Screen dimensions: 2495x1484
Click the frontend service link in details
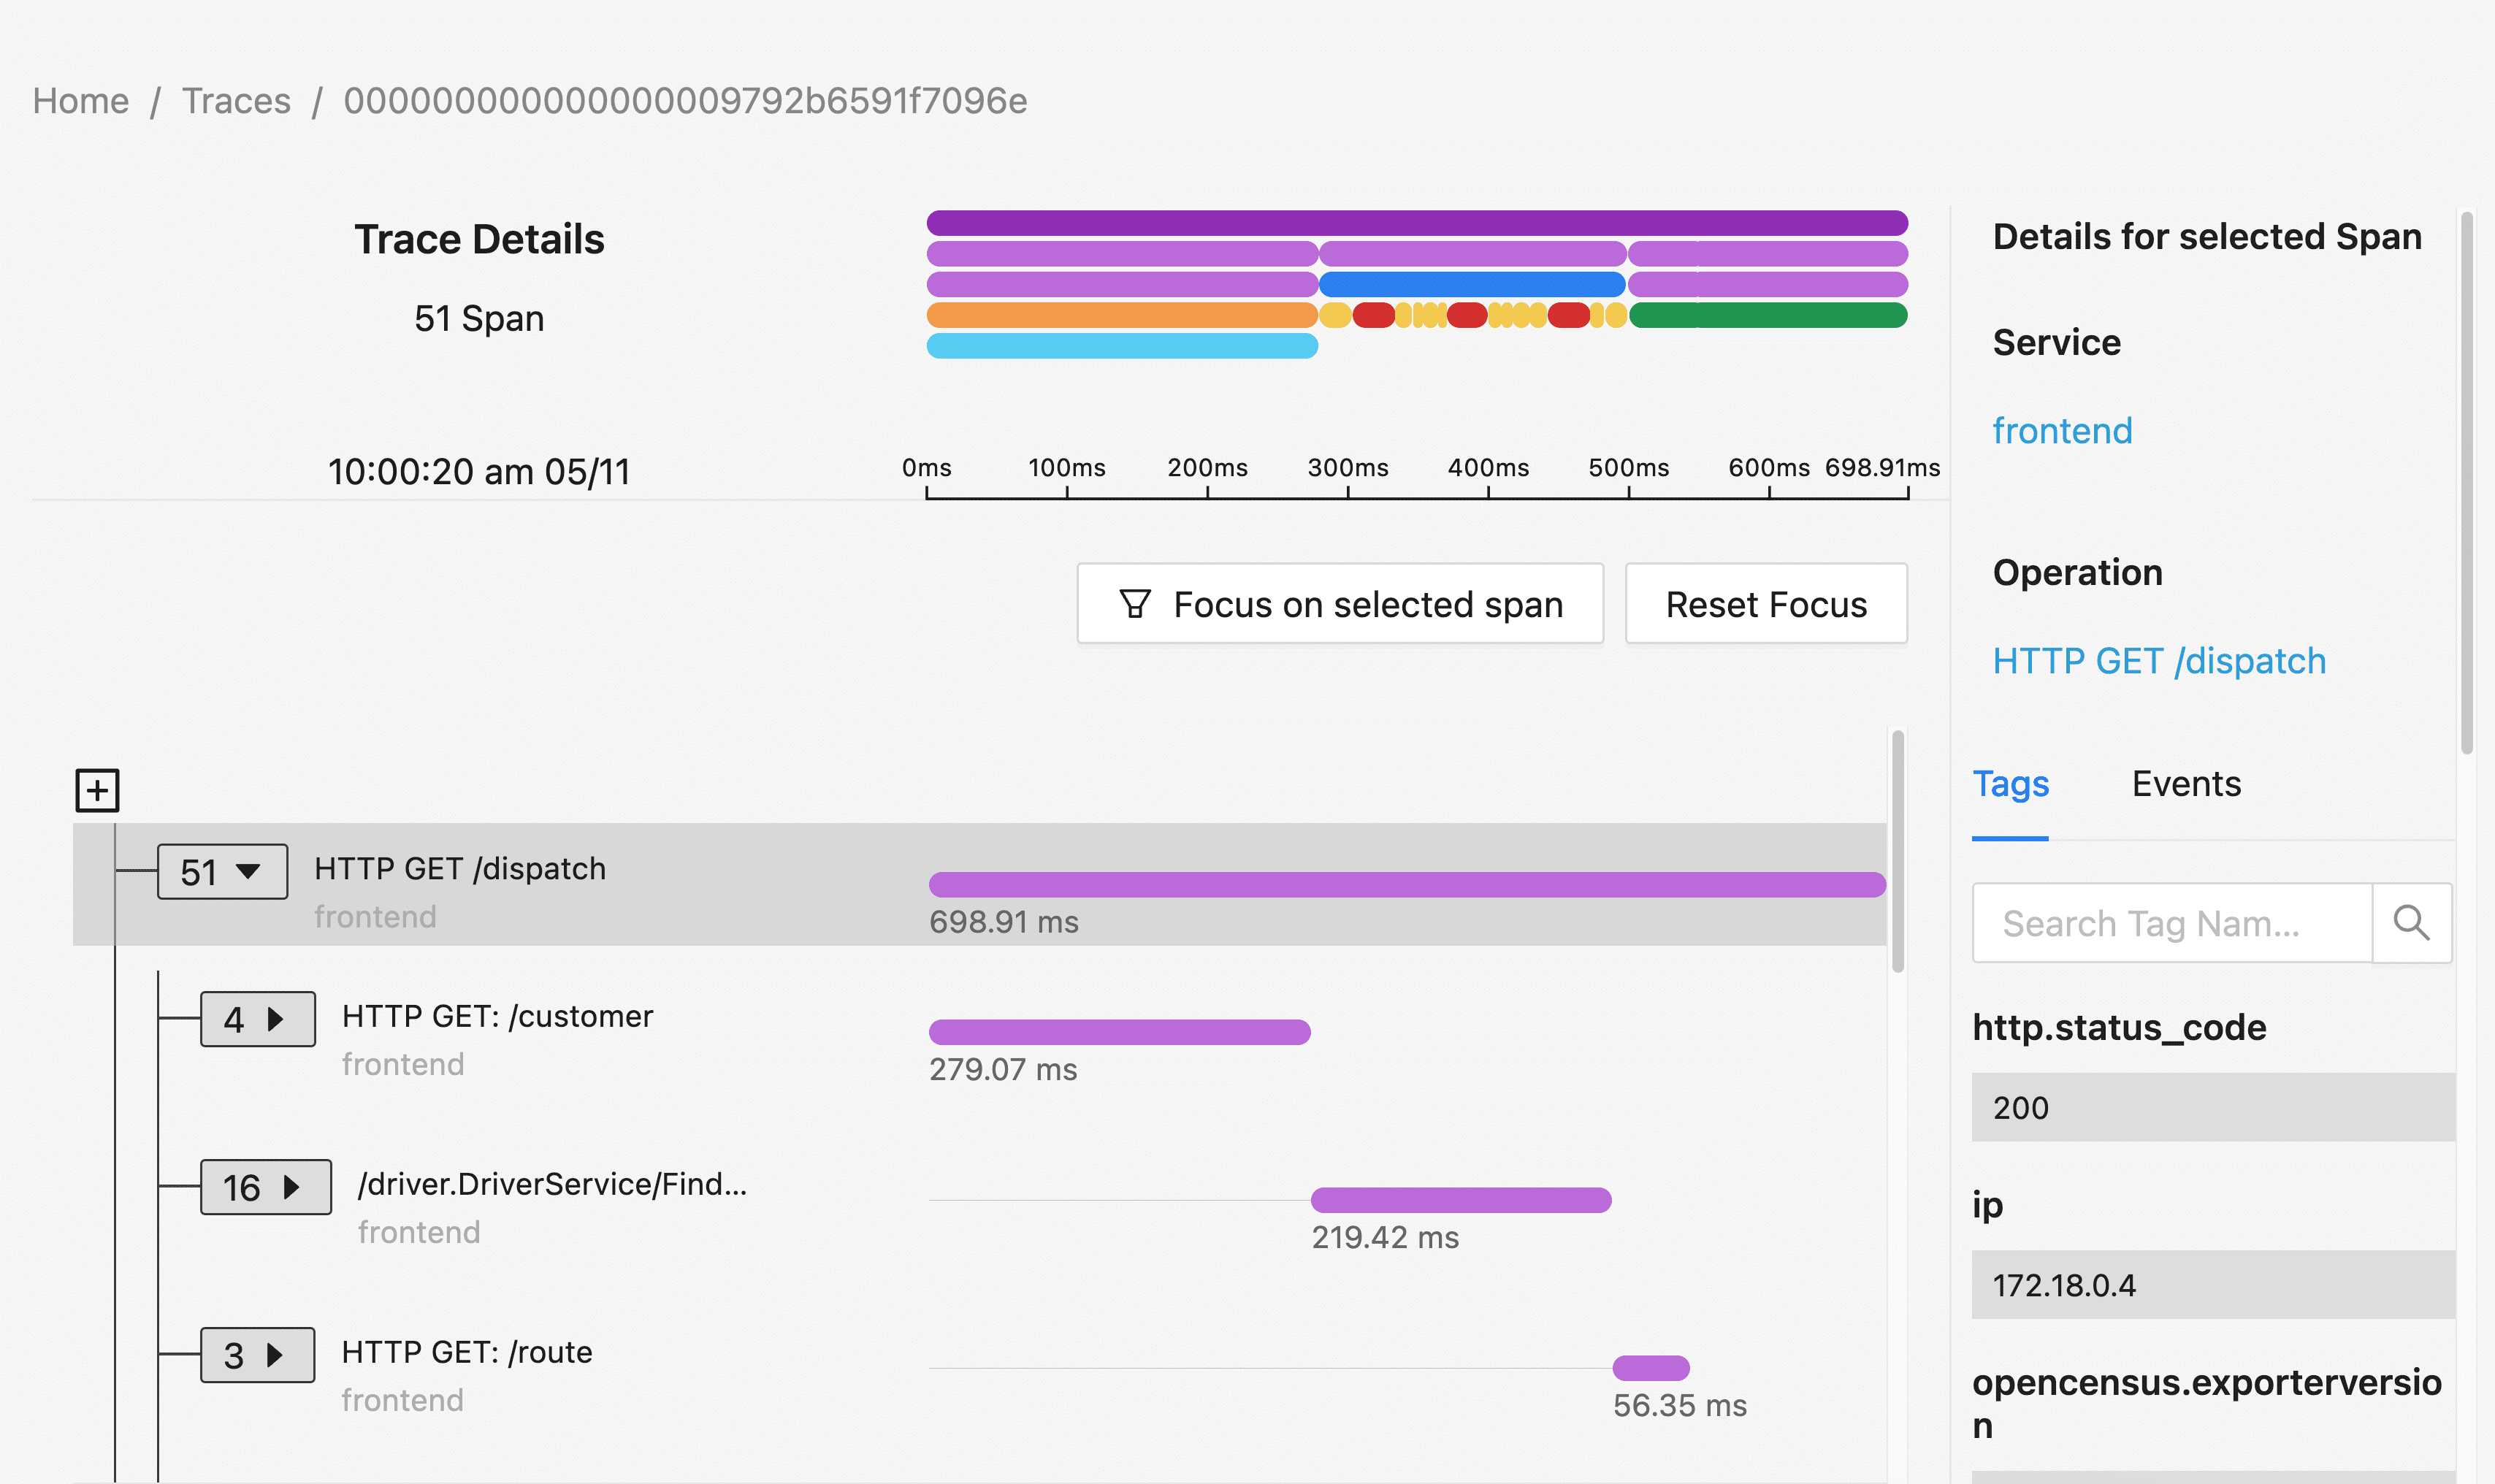(x=2061, y=431)
